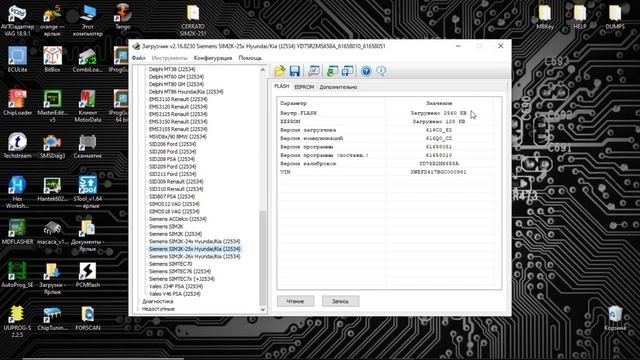Open ChipLoader desktop shortcut
The height and width of the screenshot is (360, 640).
(x=17, y=102)
